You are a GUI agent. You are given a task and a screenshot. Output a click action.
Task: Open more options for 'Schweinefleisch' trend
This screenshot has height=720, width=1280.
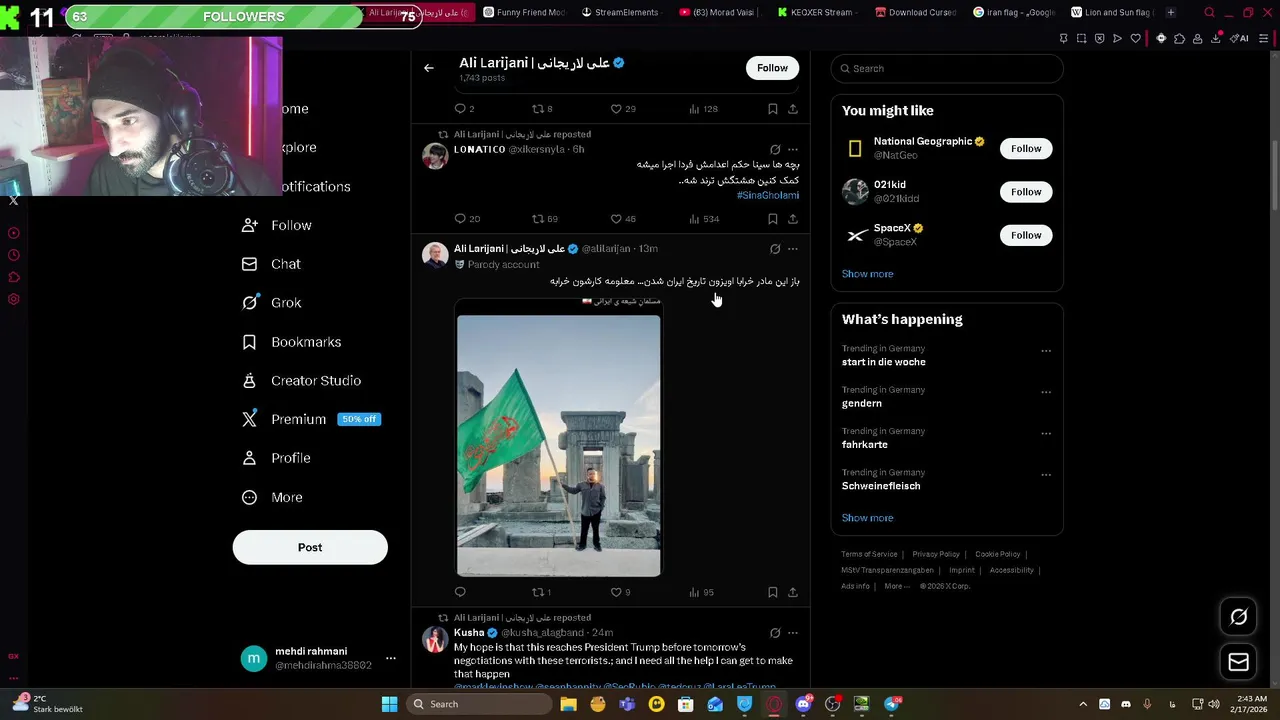coord(1046,475)
